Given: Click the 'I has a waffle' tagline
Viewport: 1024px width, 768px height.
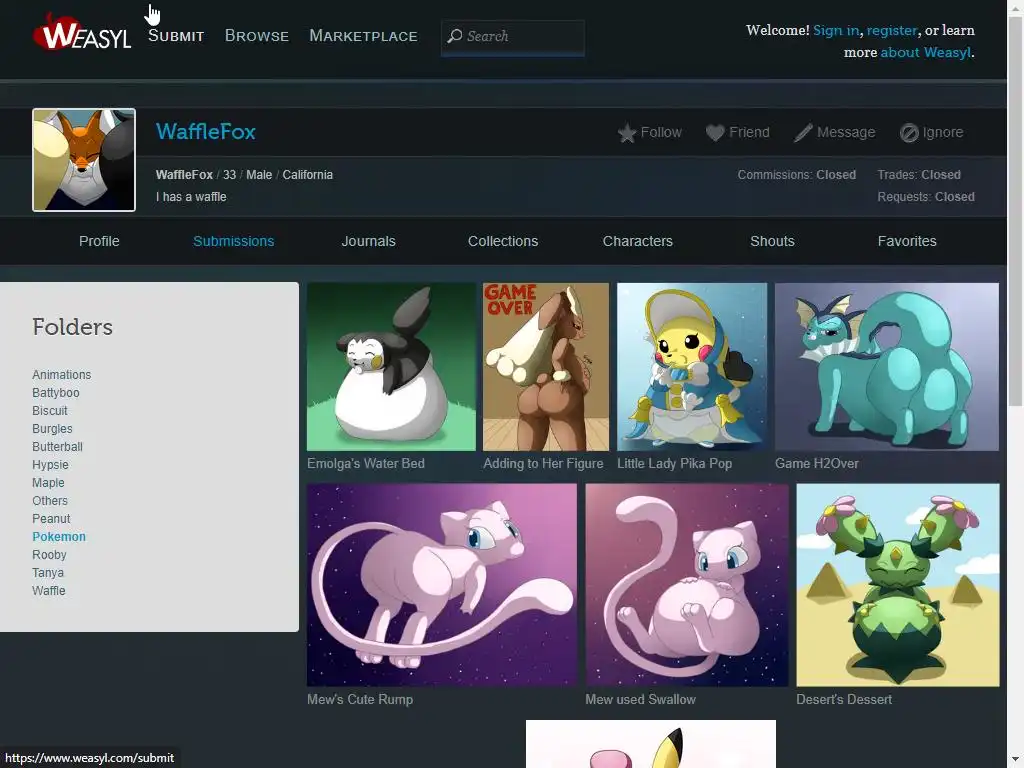Looking at the screenshot, I should tap(191, 197).
